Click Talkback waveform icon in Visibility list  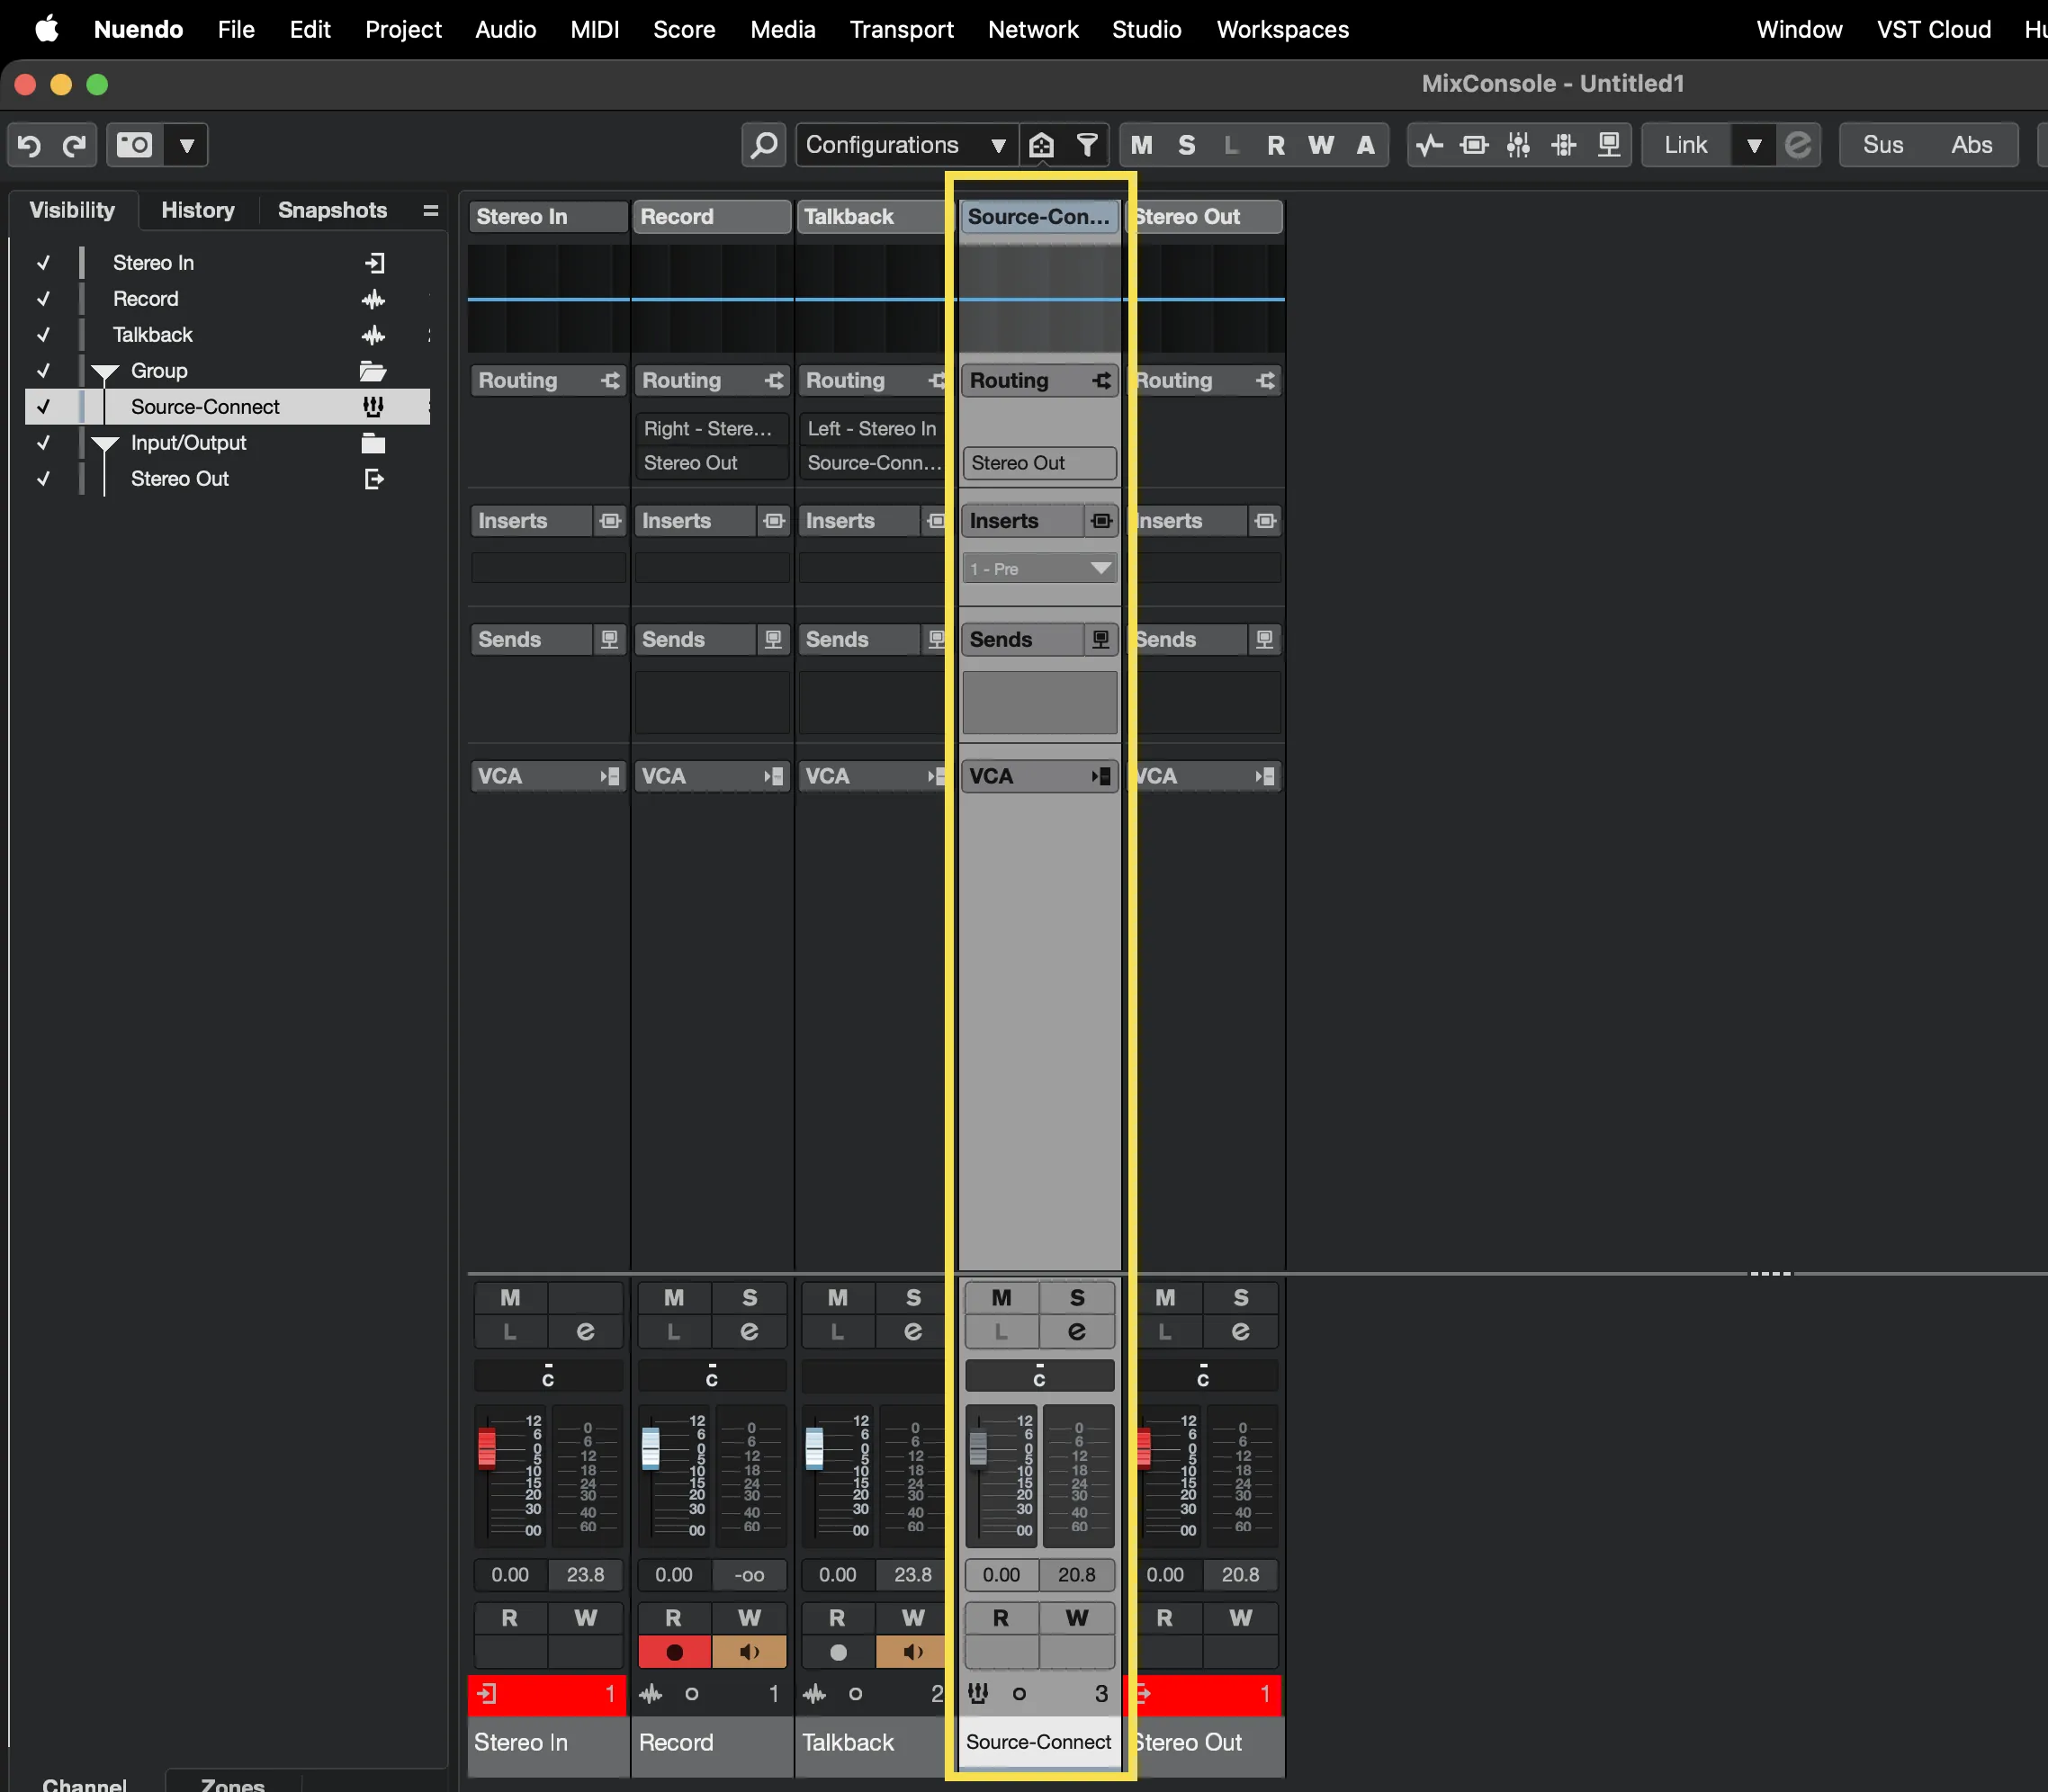pos(373,336)
